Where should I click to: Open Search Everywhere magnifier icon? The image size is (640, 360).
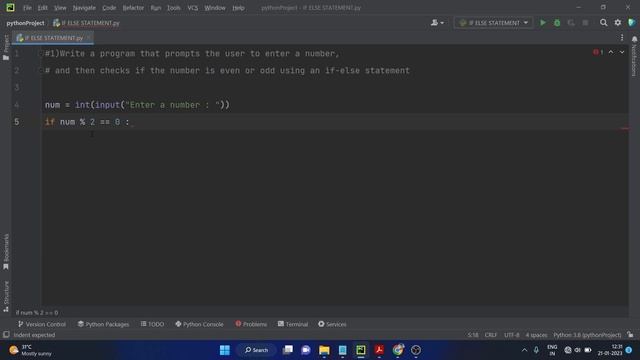coord(603,23)
